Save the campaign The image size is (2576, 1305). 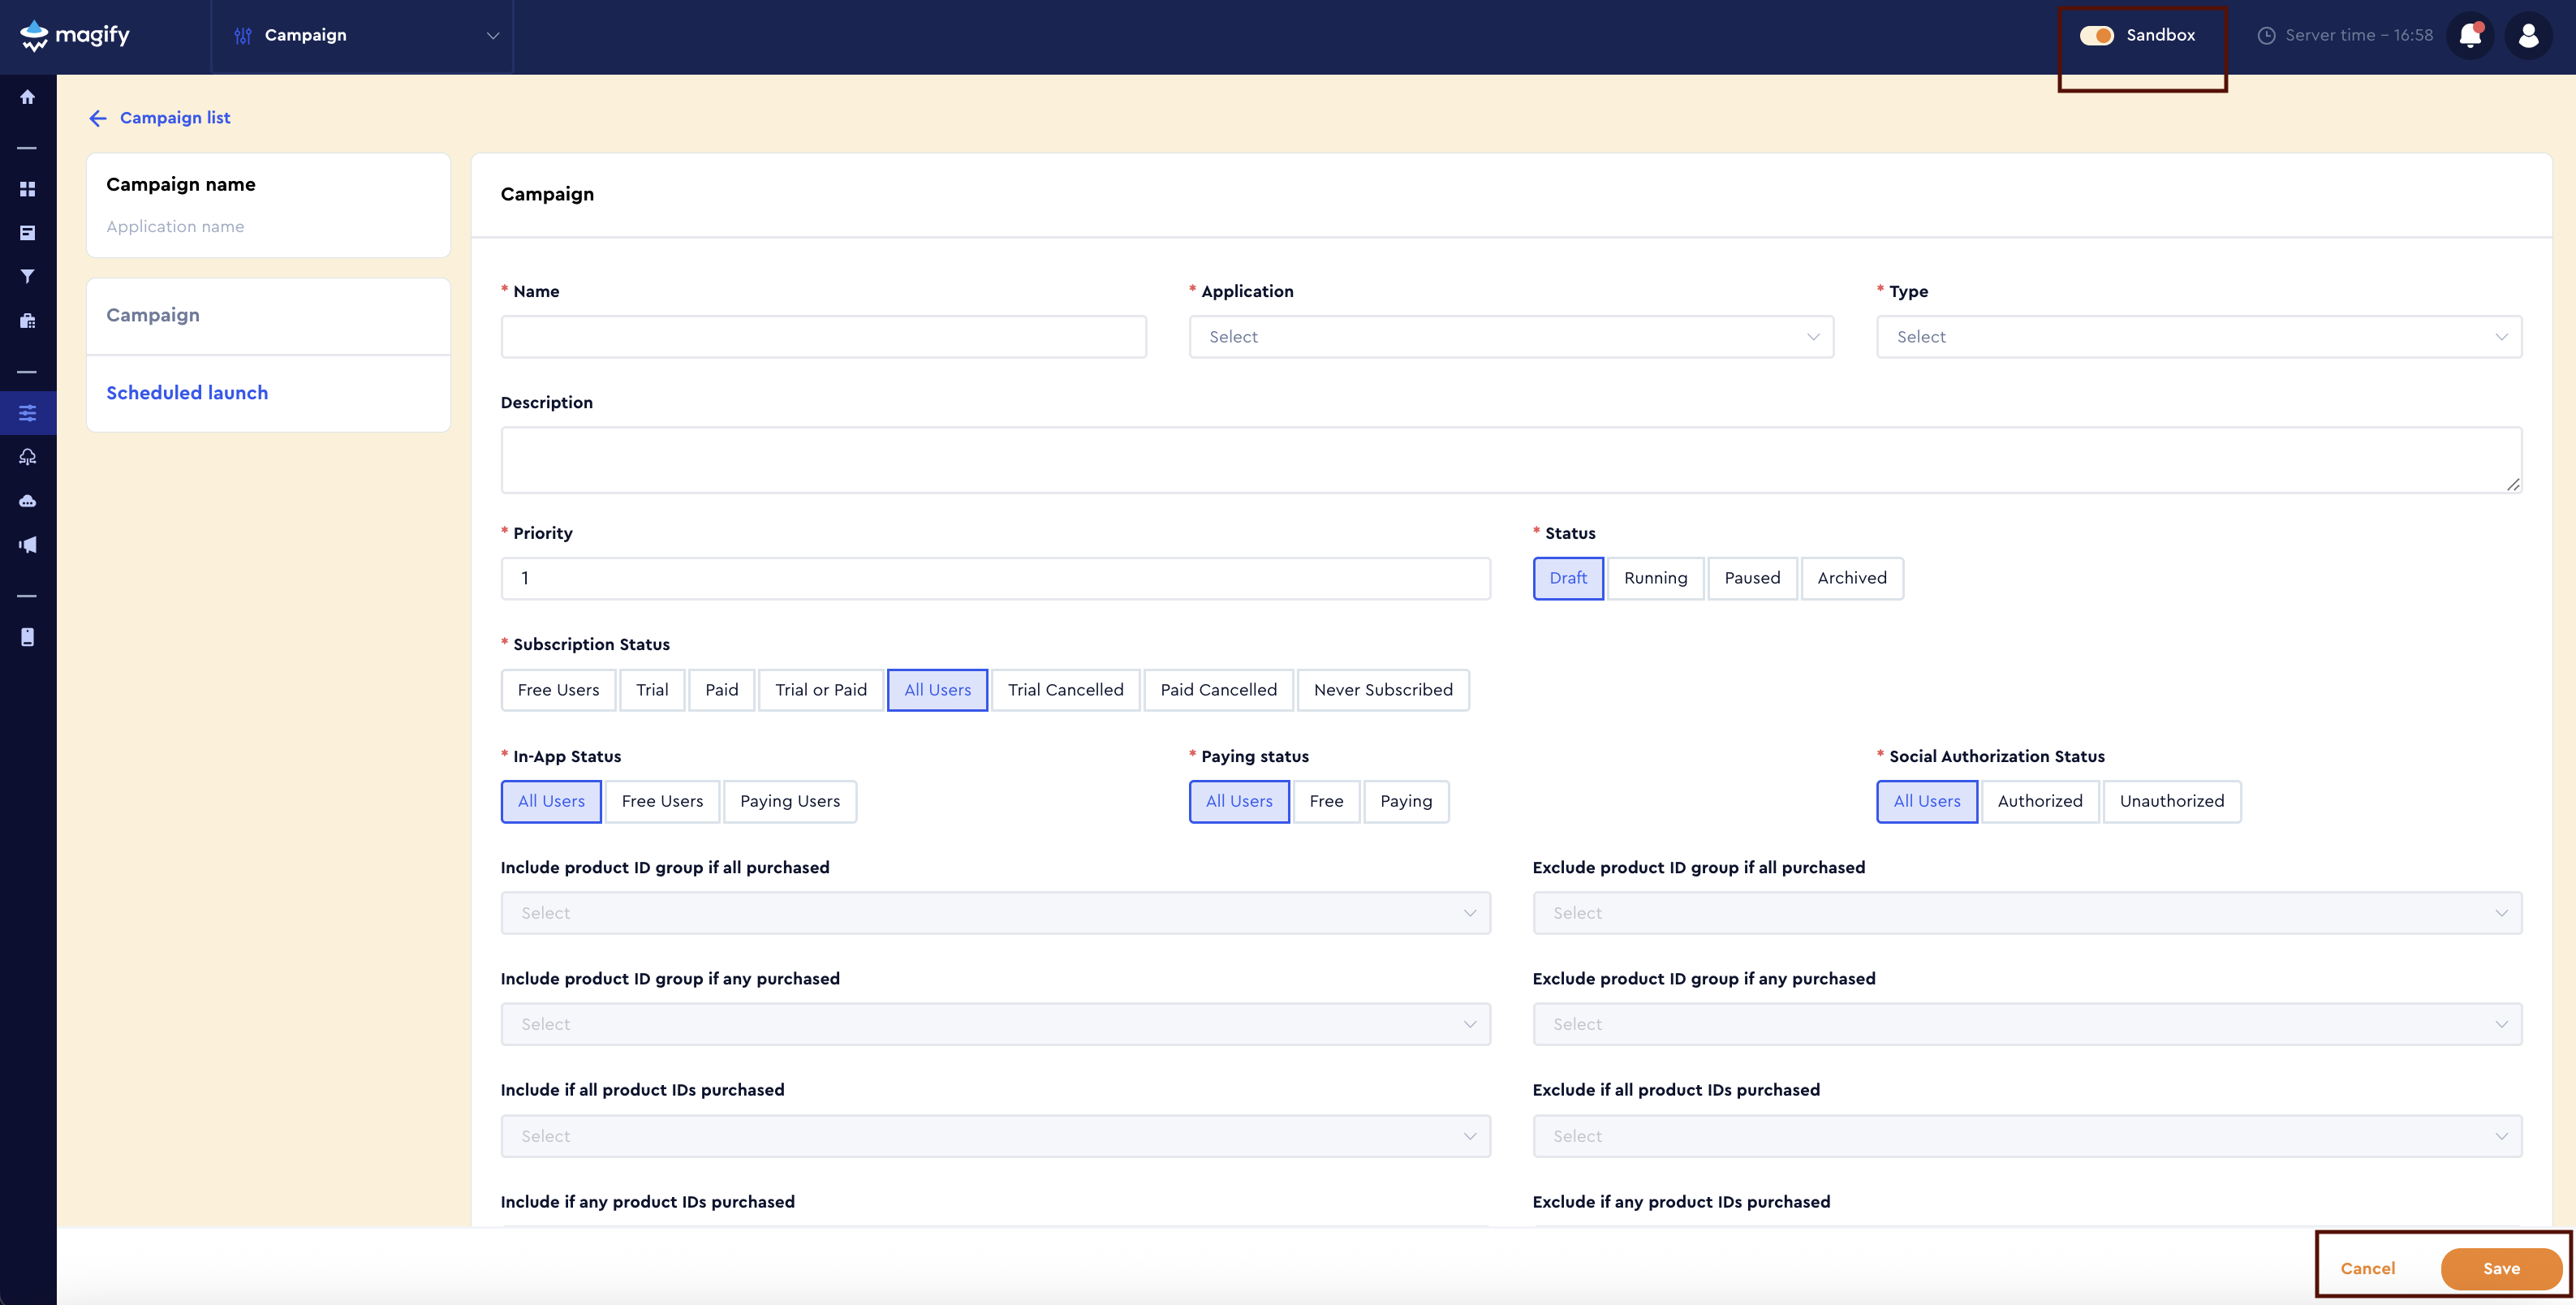pos(2501,1267)
